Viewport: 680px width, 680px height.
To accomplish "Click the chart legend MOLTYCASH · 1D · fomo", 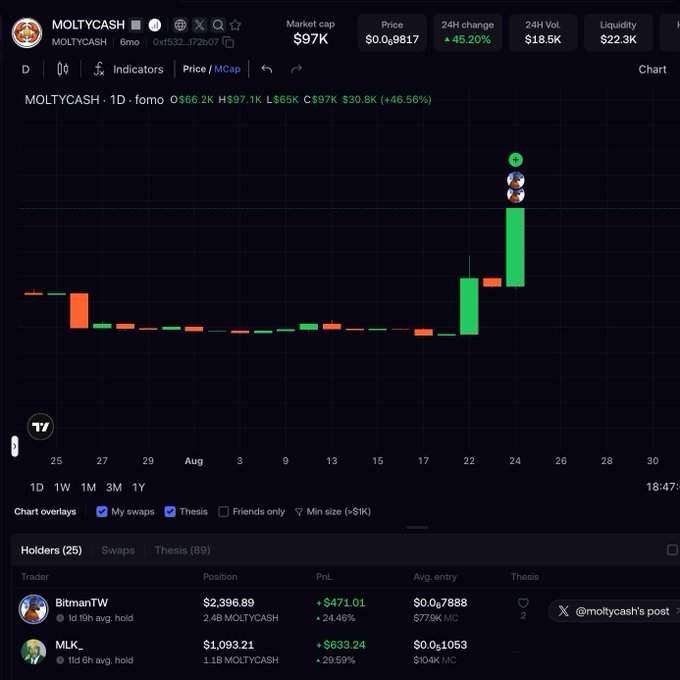I will 94,100.
